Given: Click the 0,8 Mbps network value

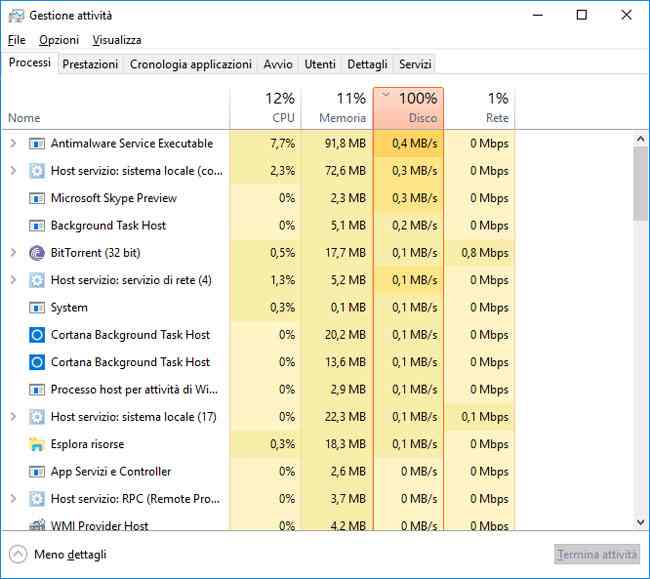Looking at the screenshot, I should coord(485,253).
